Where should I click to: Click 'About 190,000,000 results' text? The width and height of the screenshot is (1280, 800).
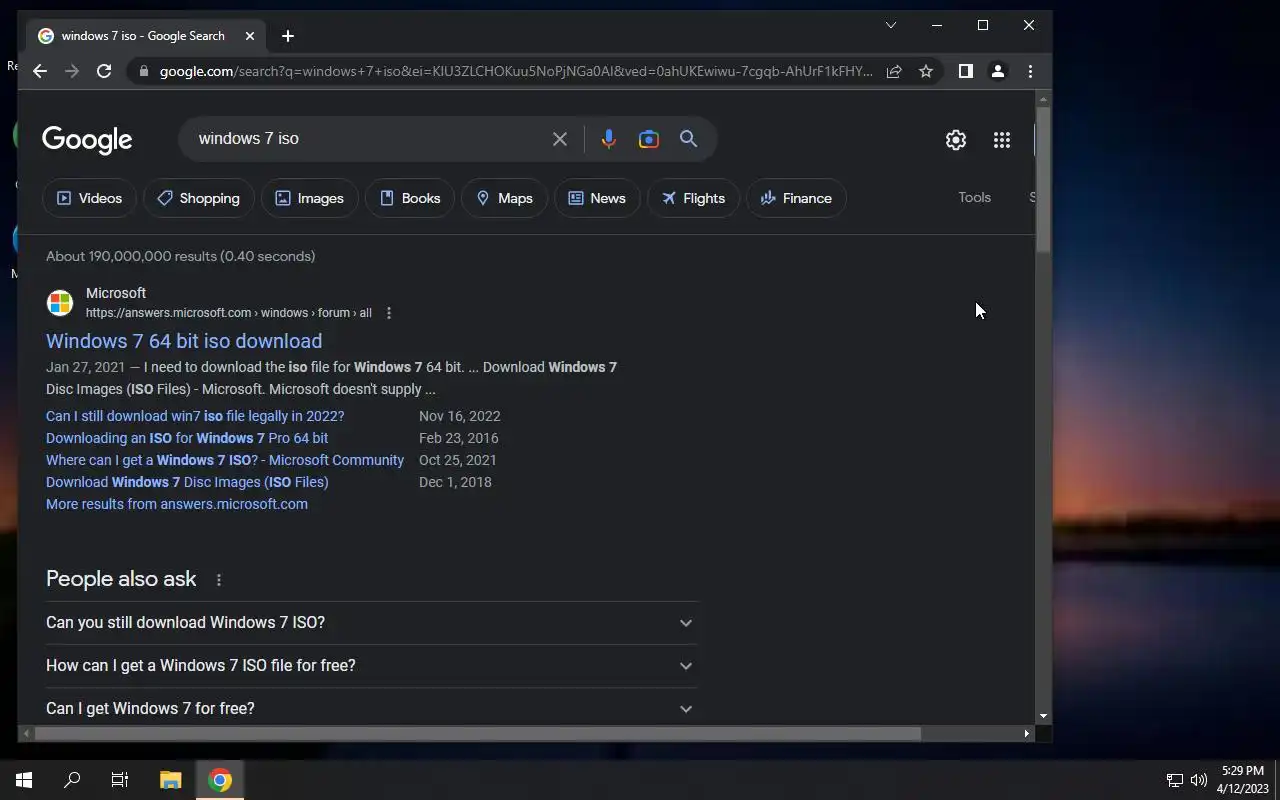tap(181, 256)
